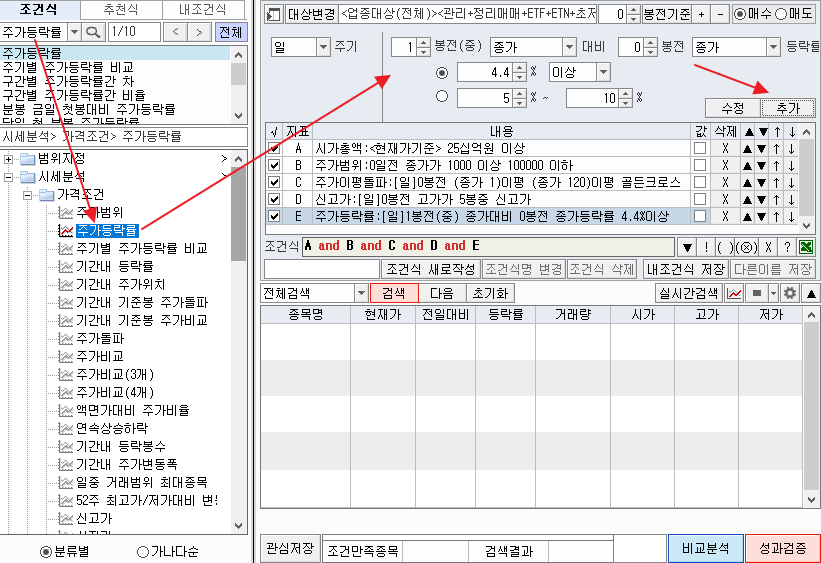Click the plus button next to 봉전기준

pos(701,14)
